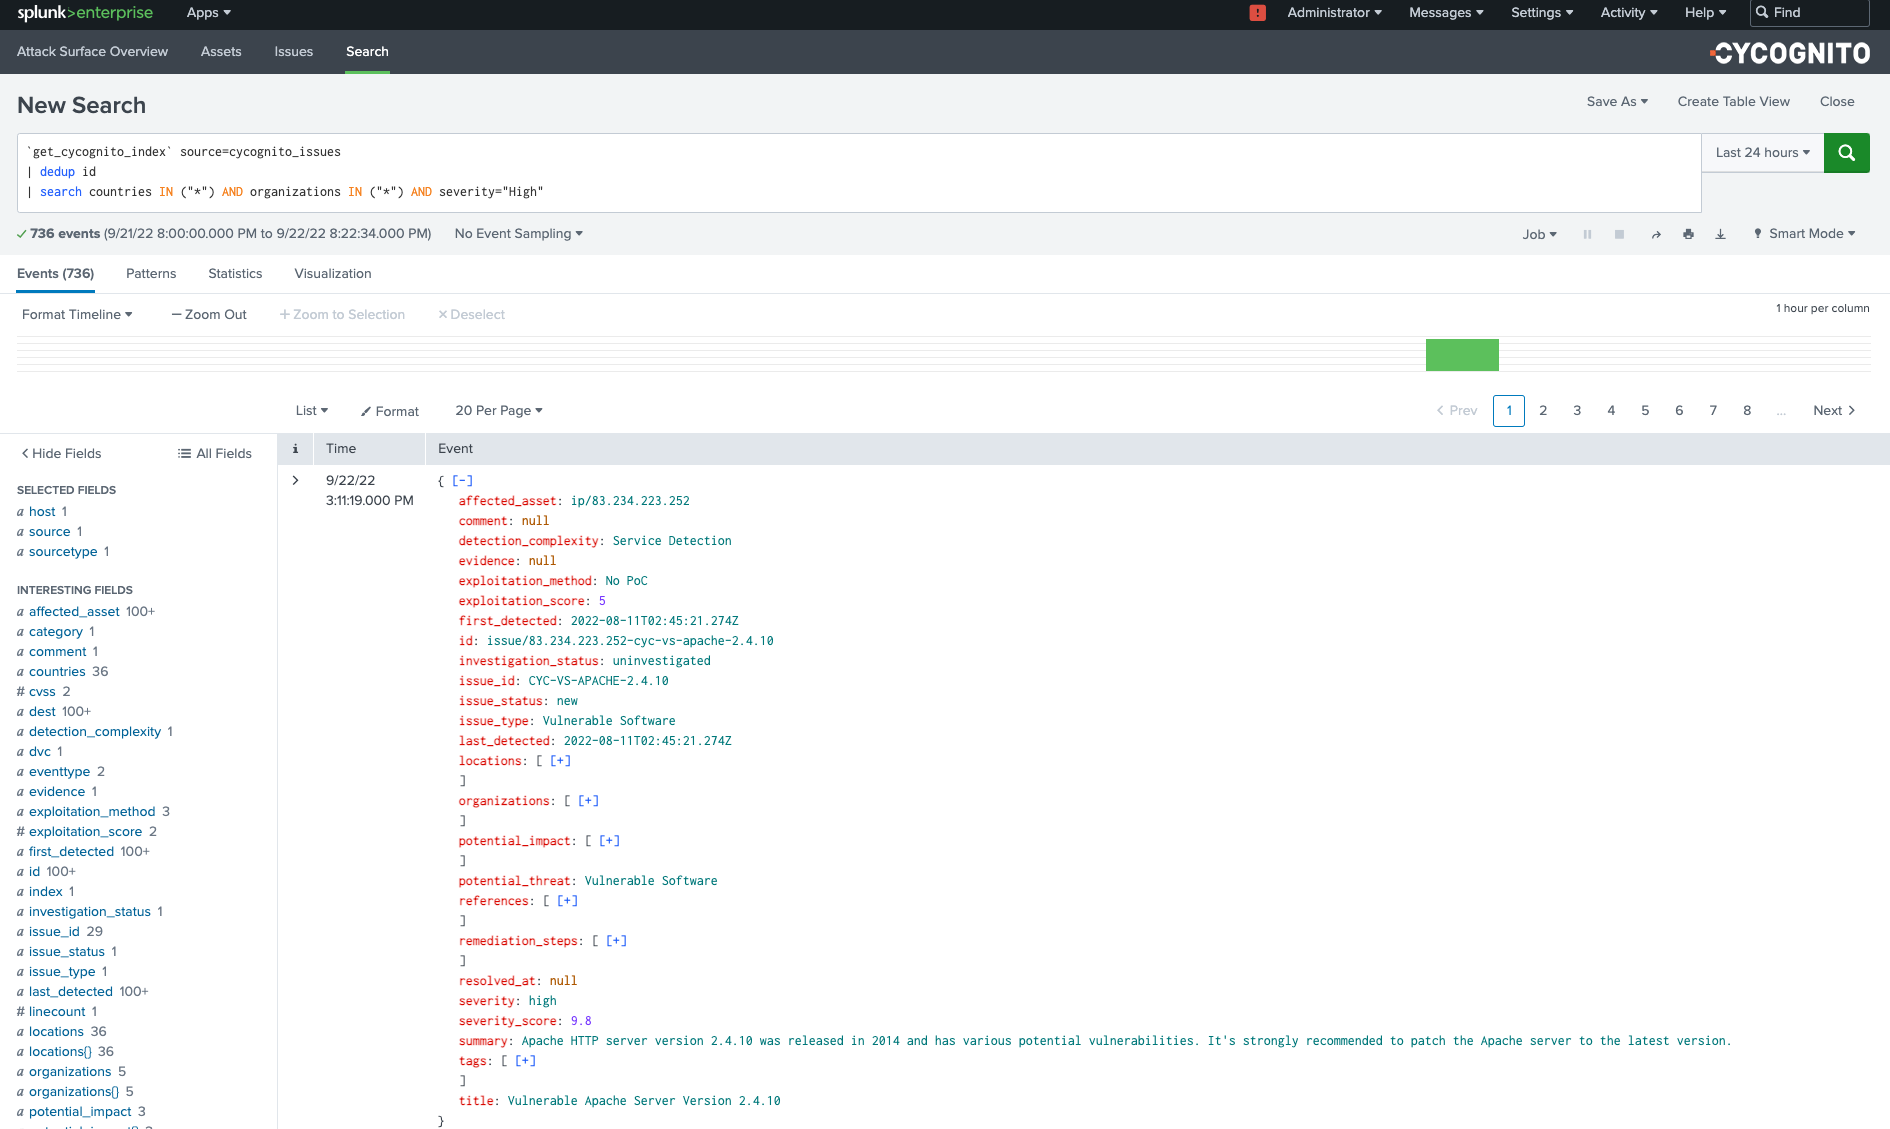
Task: Click the splunk>enterprise logo
Action: 85,13
